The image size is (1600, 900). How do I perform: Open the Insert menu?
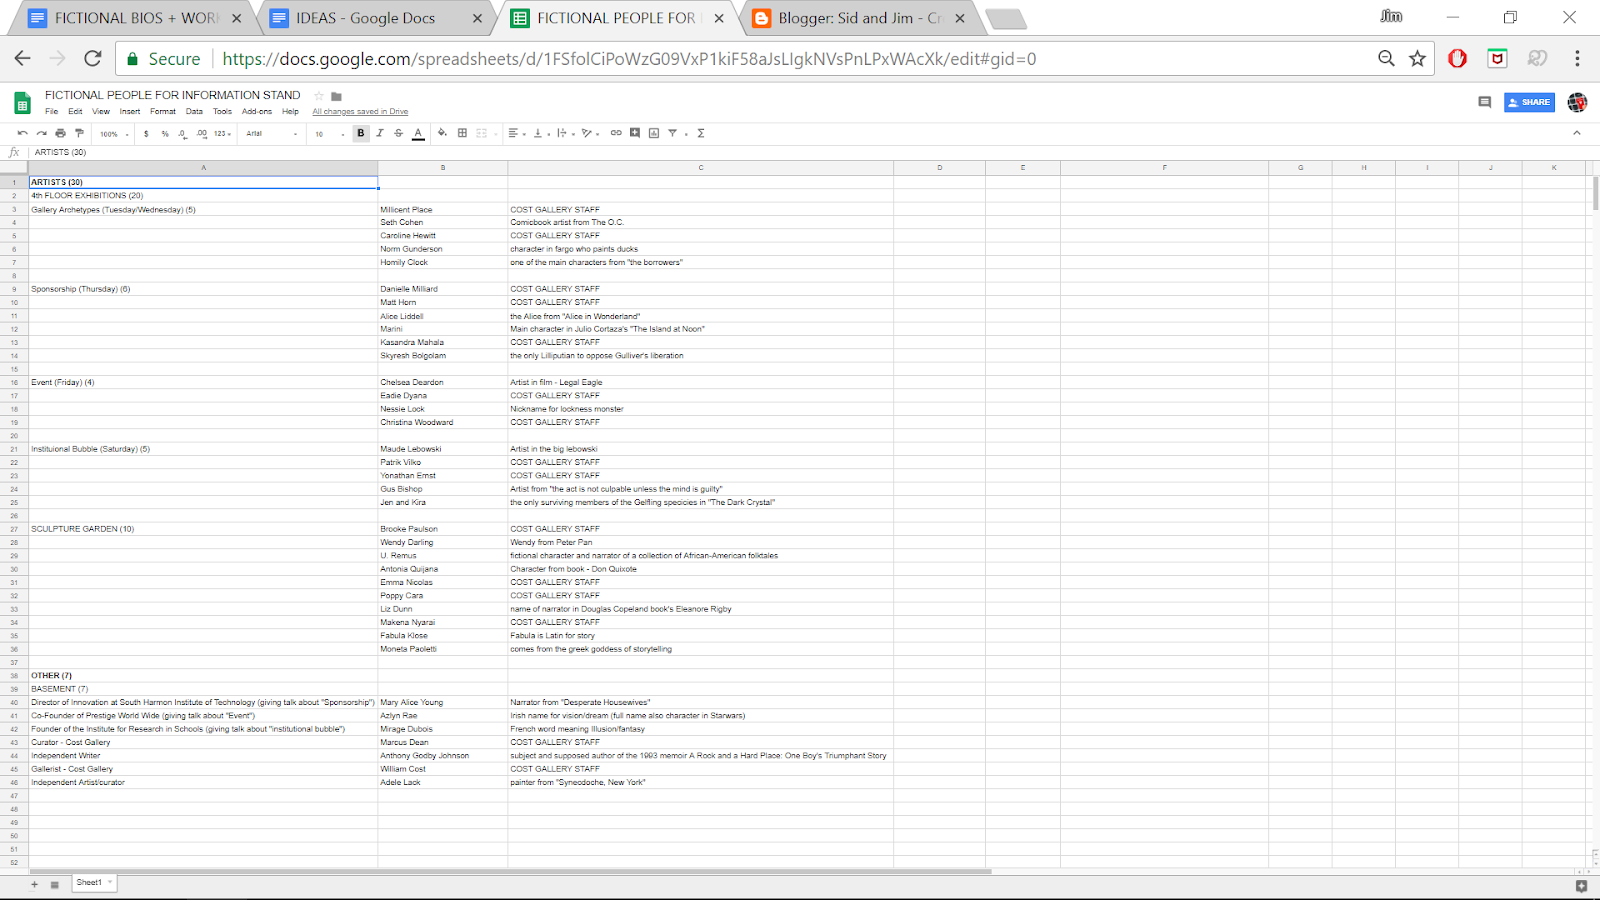tap(130, 112)
